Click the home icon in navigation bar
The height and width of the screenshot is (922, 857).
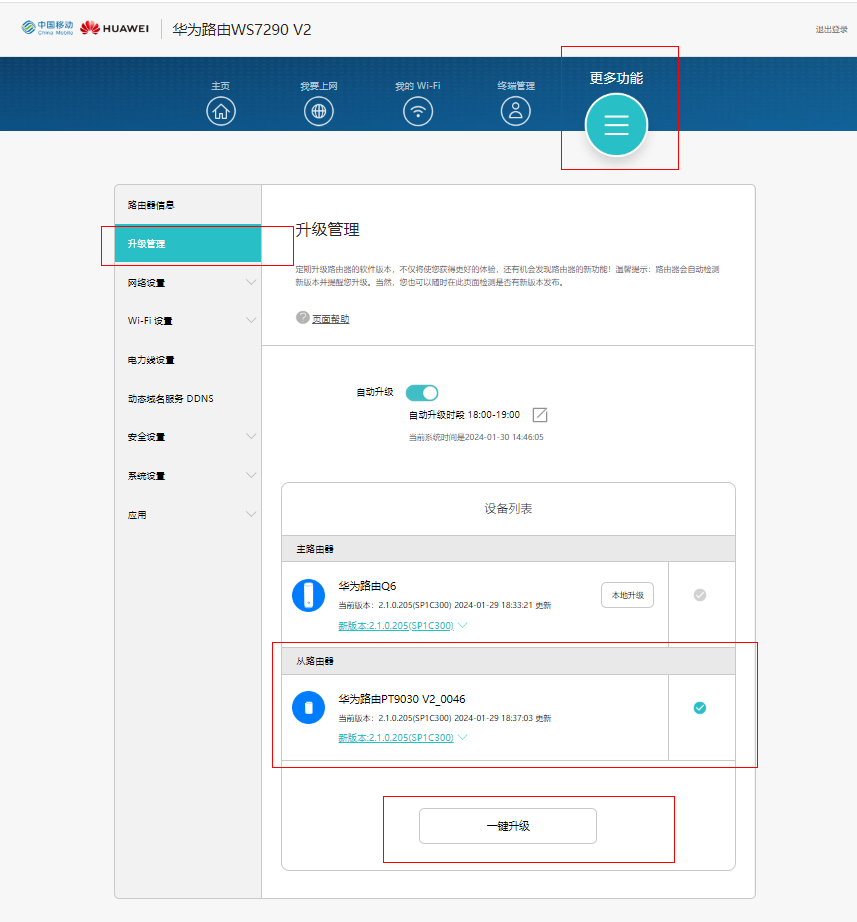pyautogui.click(x=221, y=111)
